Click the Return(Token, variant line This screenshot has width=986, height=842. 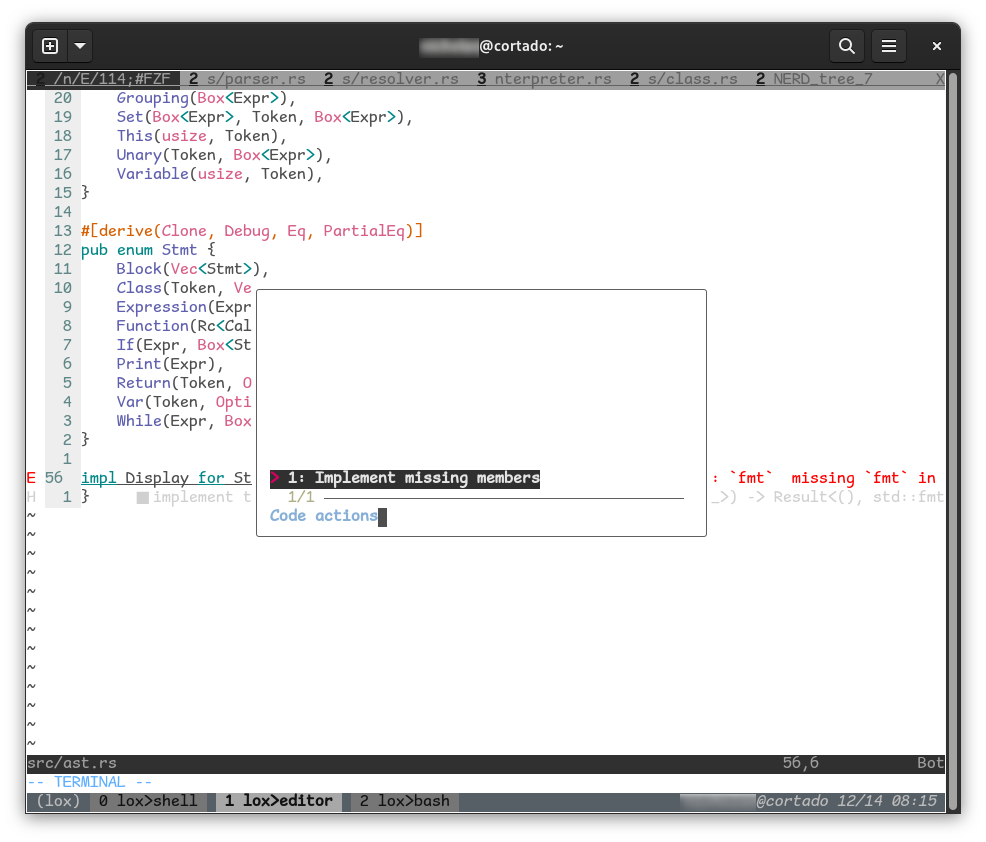click(184, 383)
